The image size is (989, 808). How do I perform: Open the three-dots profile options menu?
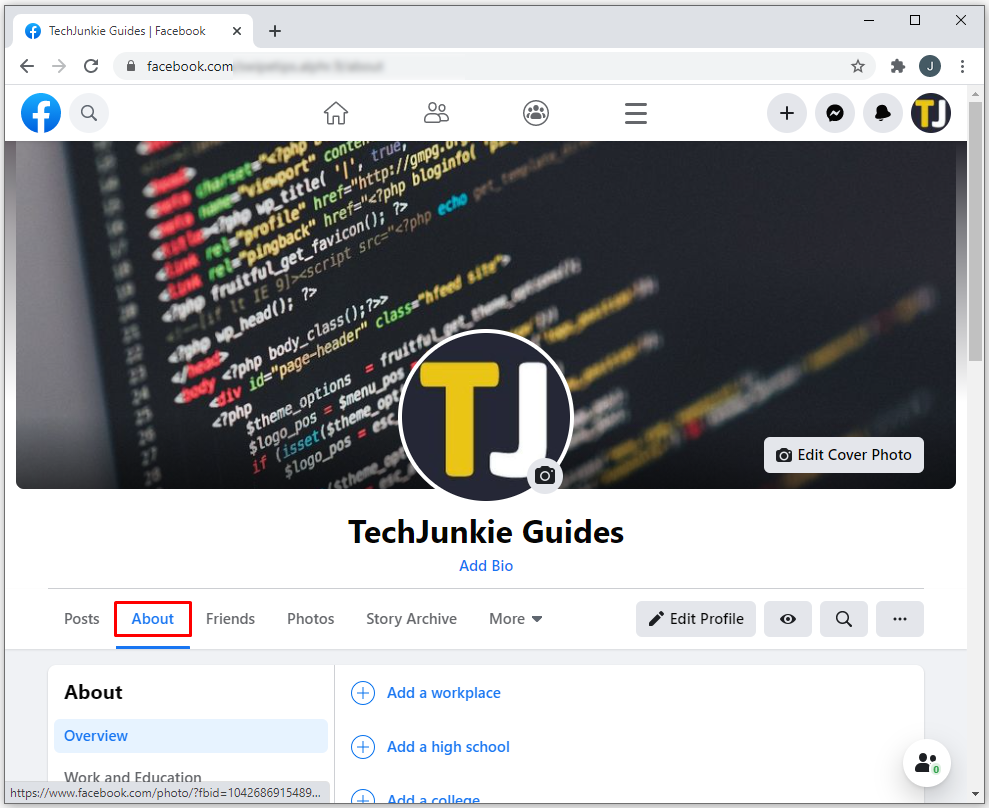click(900, 619)
